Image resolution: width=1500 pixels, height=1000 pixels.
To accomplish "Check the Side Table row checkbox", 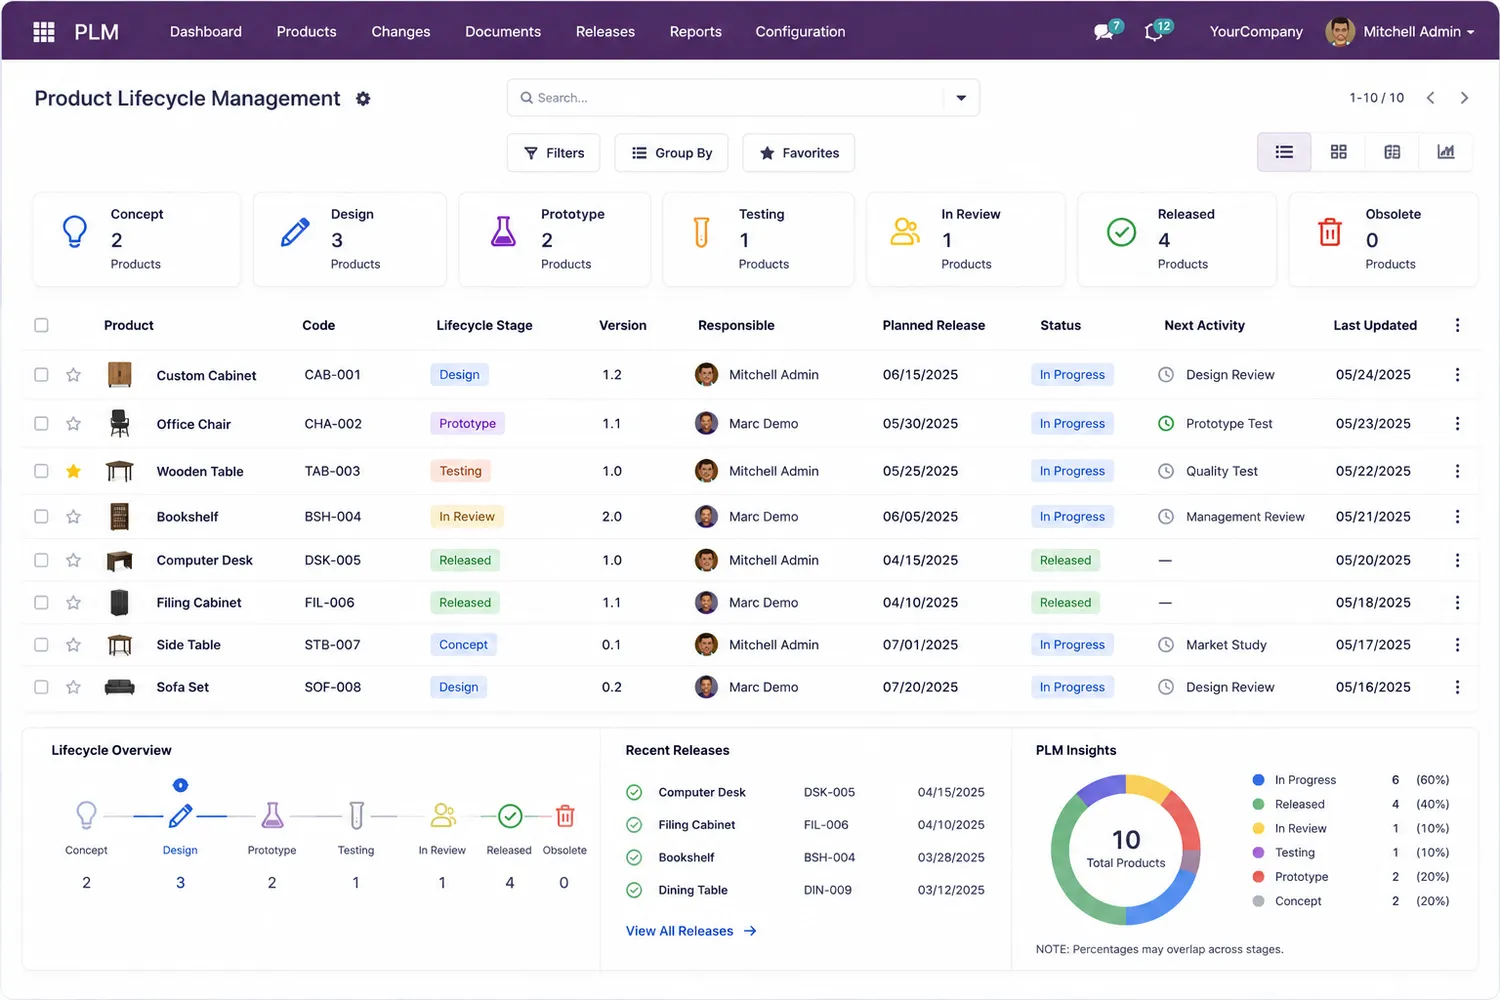I will (x=41, y=645).
